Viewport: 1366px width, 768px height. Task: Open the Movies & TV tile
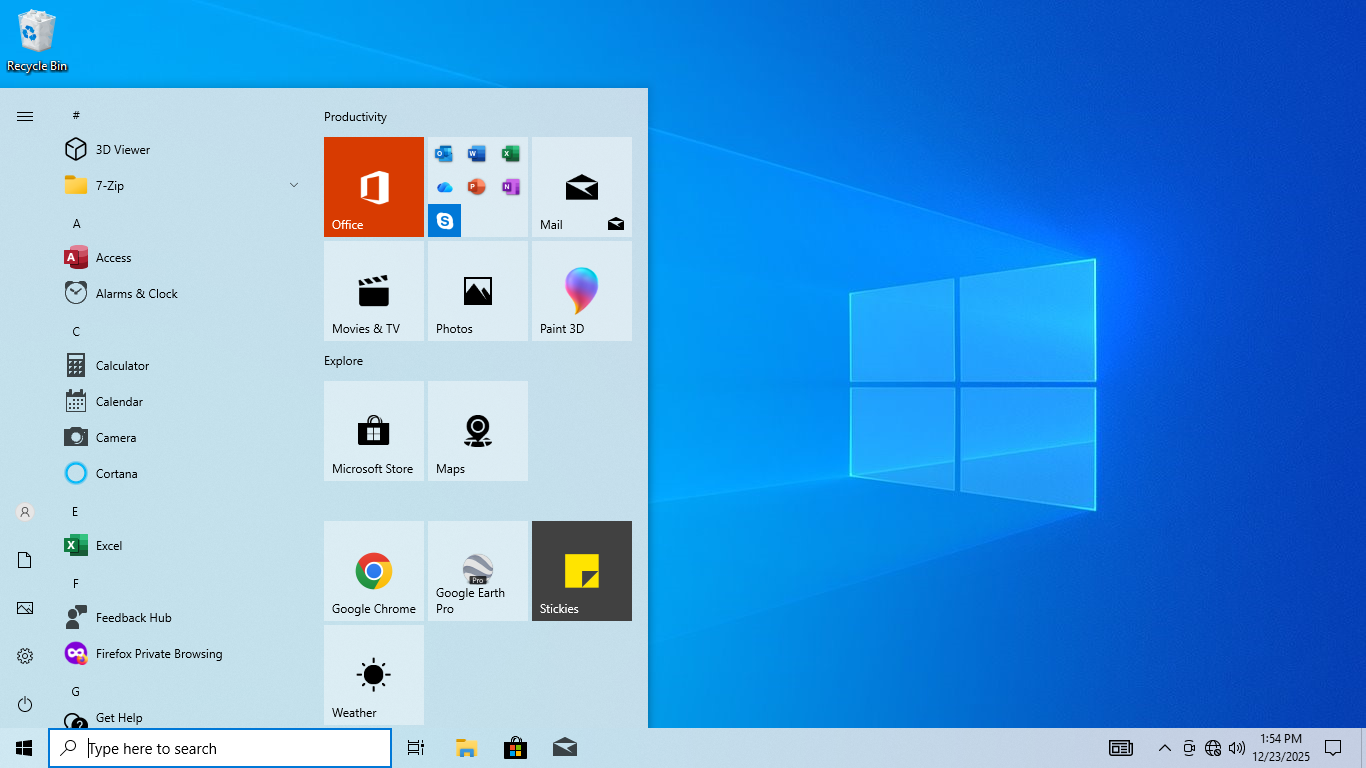point(373,291)
